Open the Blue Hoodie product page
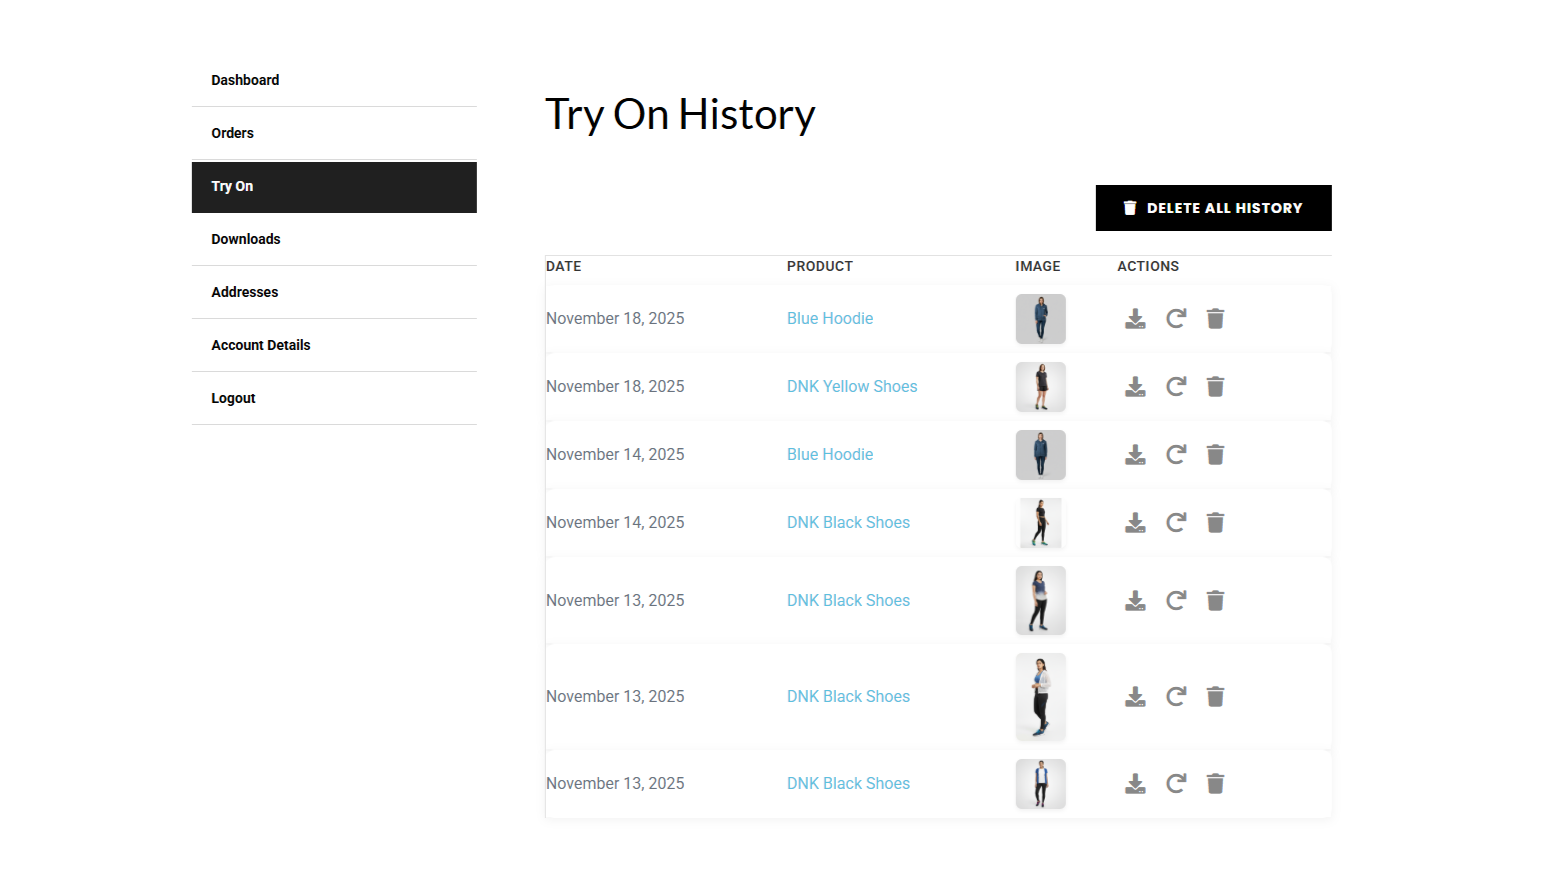 pyautogui.click(x=830, y=318)
